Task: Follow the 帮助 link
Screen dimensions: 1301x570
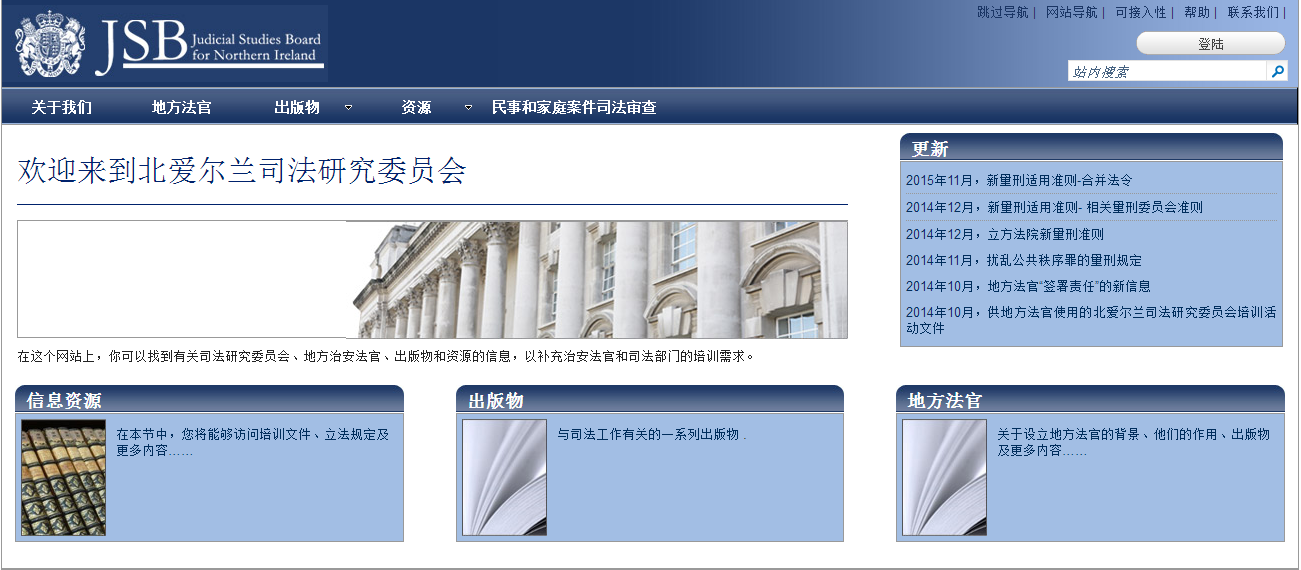Action: coord(1197,13)
